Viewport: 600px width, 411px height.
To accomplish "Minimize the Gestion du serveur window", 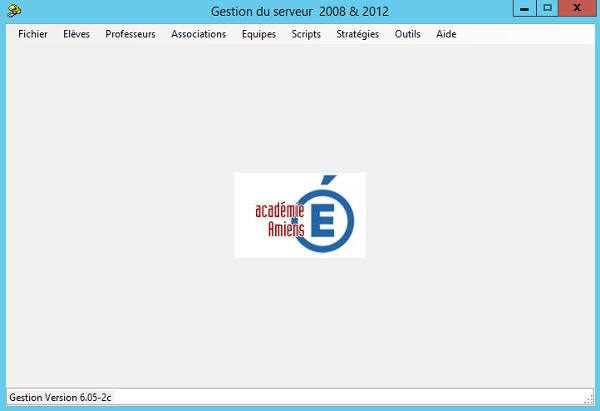I will [525, 8].
